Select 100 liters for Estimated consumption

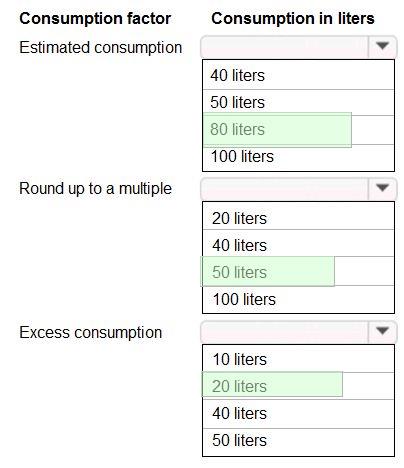[298, 157]
